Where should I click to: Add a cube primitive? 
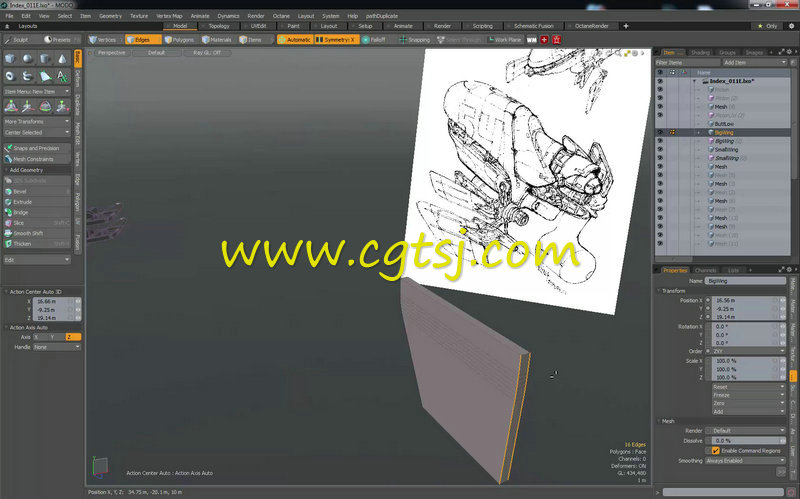point(10,59)
